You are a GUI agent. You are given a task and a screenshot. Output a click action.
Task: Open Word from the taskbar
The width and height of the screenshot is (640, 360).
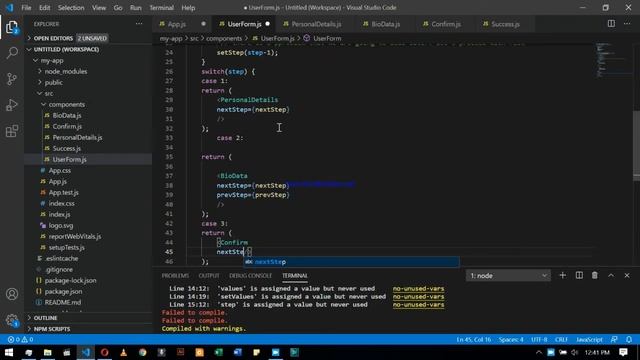pyautogui.click(x=238, y=352)
